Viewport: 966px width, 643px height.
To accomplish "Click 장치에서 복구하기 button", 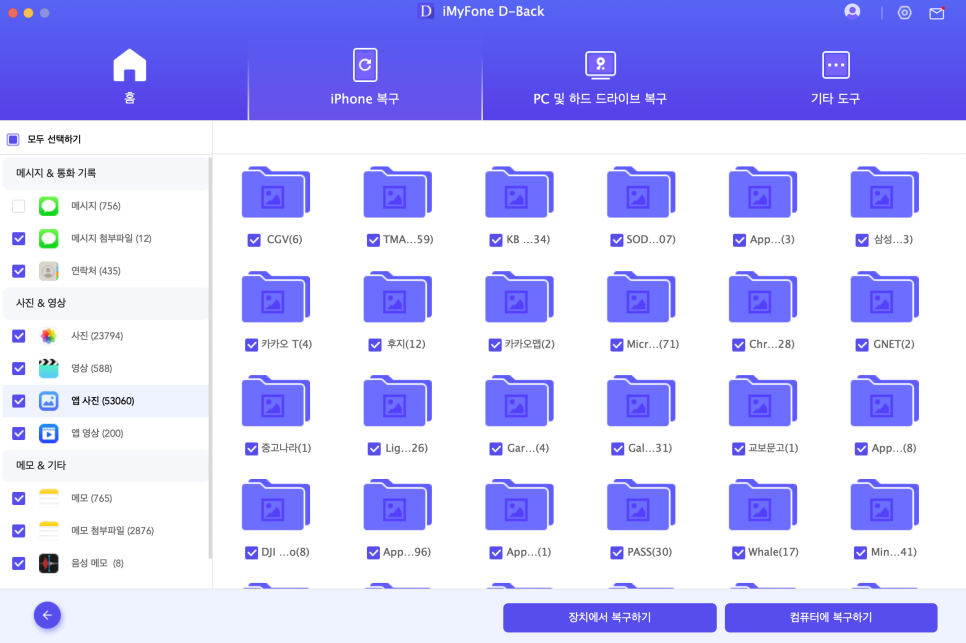I will (610, 617).
